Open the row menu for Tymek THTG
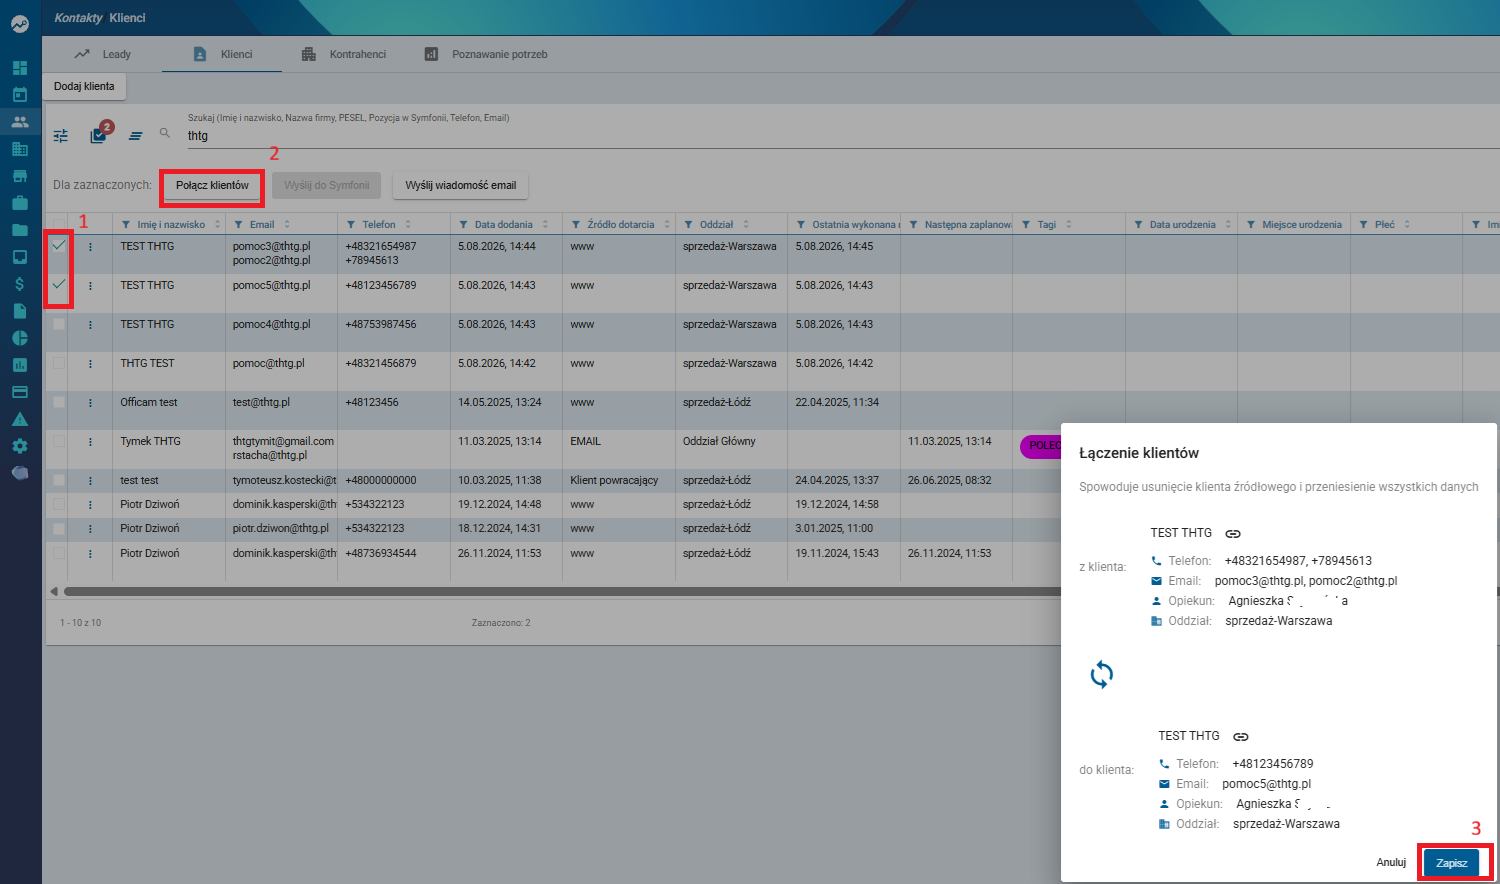Viewport: 1500px width, 884px height. coord(90,442)
